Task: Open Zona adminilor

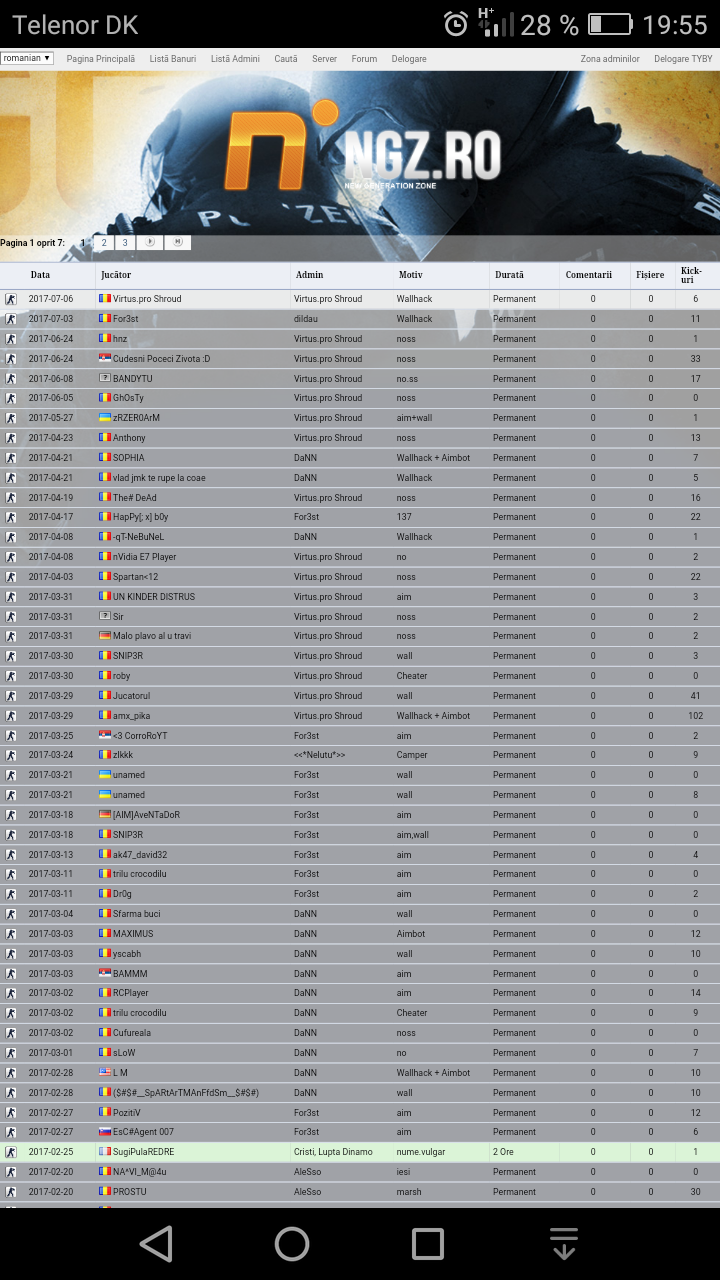Action: pos(610,59)
